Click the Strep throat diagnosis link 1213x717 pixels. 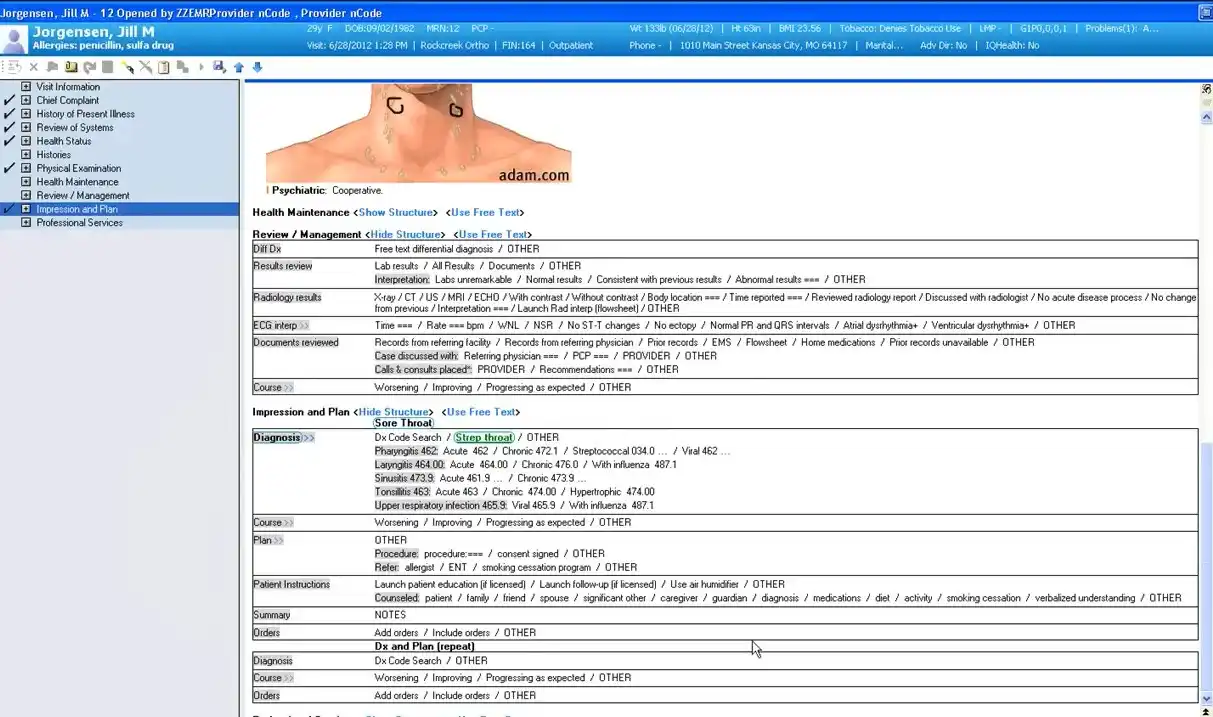click(484, 437)
